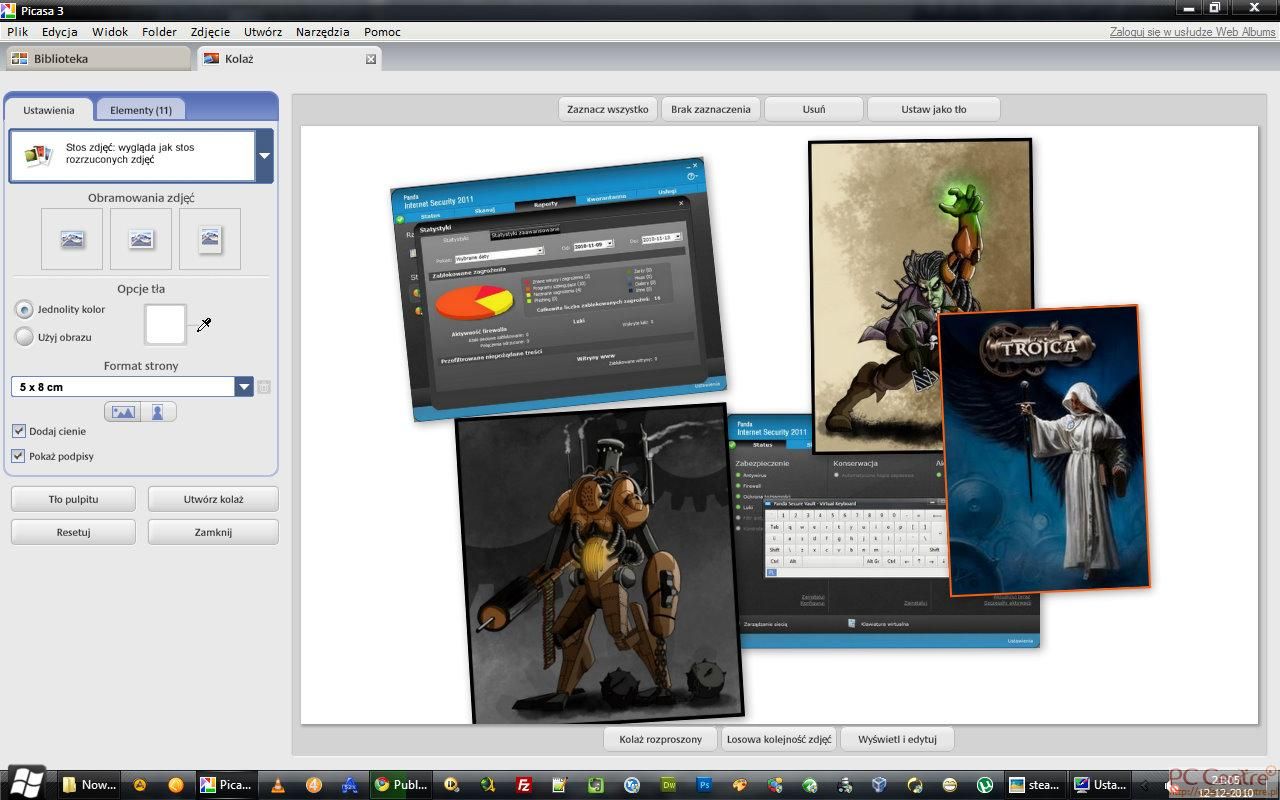The image size is (1280, 800).
Task: Click the white background color swatch
Action: click(x=166, y=325)
